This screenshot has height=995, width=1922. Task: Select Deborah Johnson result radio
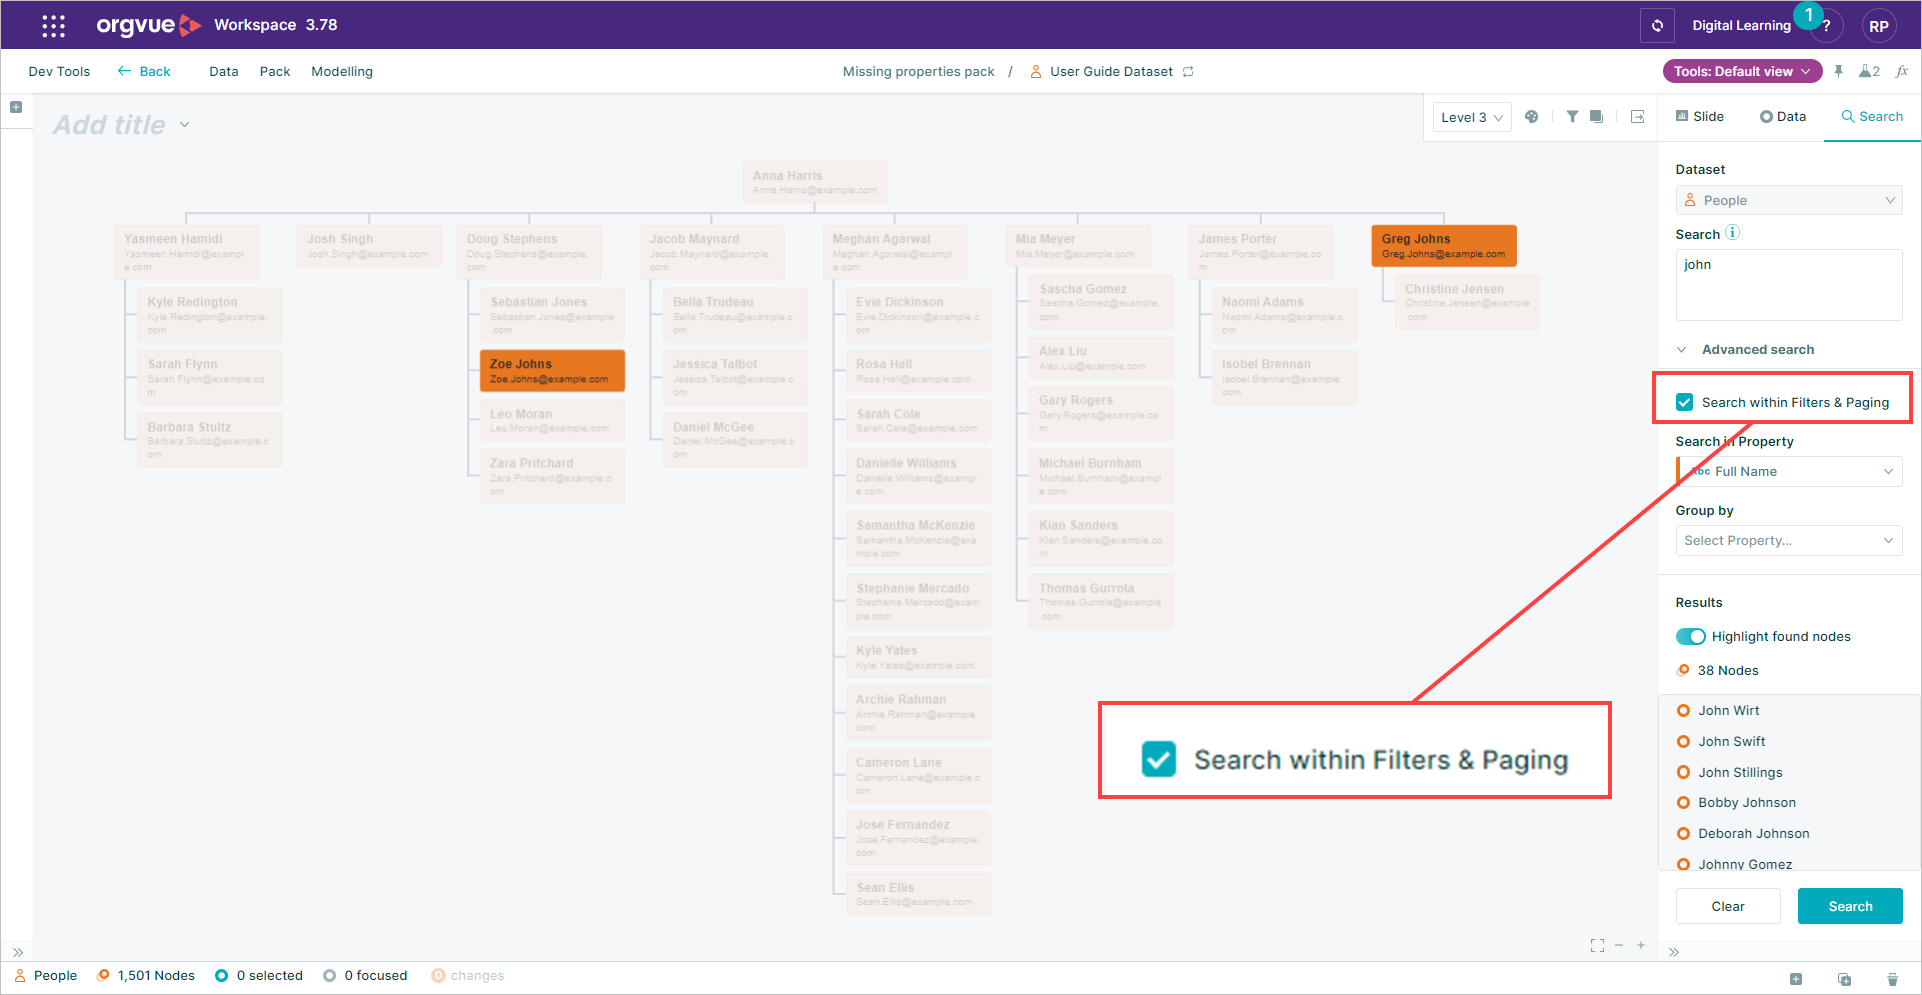click(x=1683, y=833)
